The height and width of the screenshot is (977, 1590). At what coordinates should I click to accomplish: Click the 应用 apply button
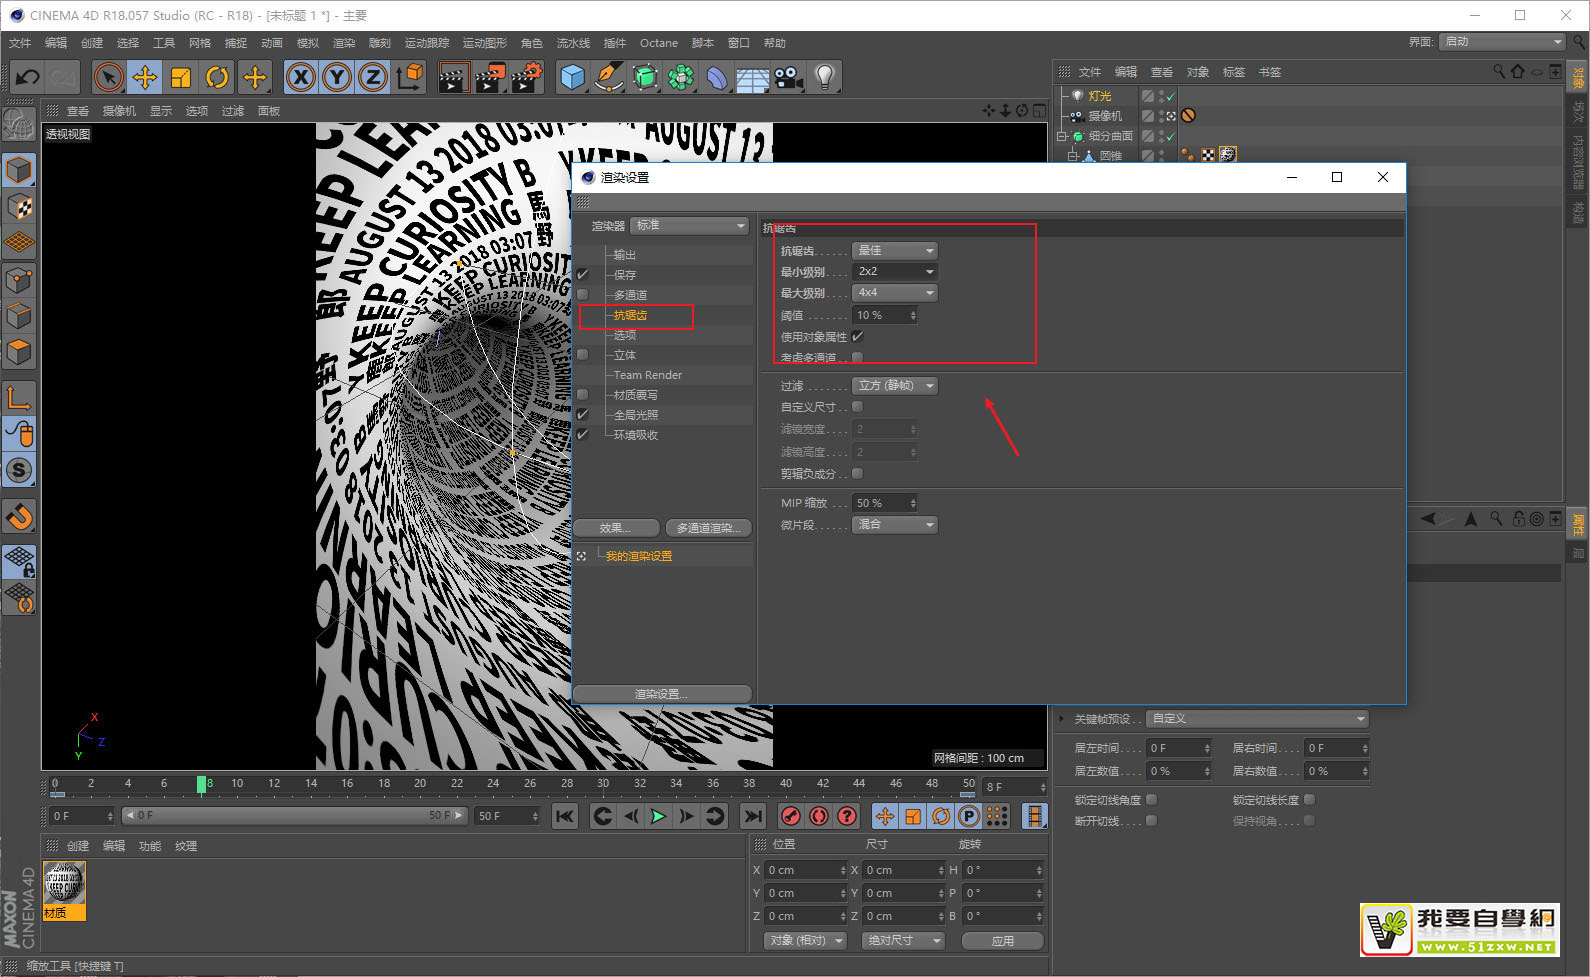tap(1002, 941)
